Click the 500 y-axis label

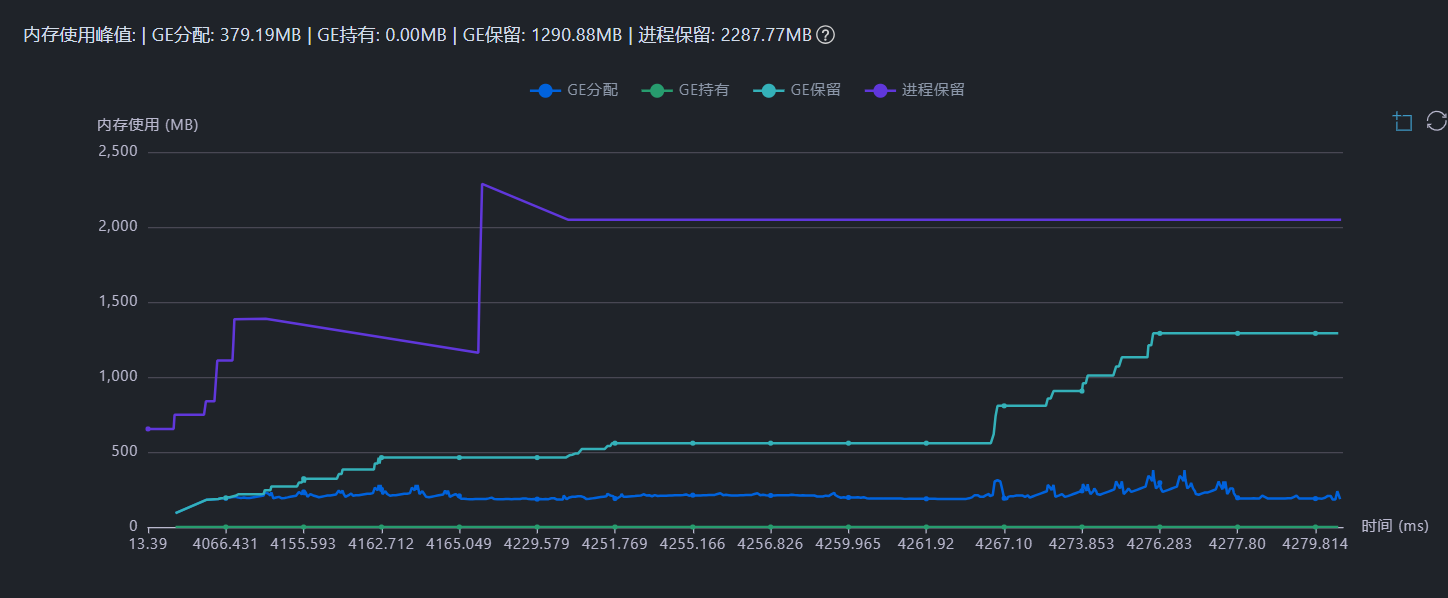(x=125, y=452)
